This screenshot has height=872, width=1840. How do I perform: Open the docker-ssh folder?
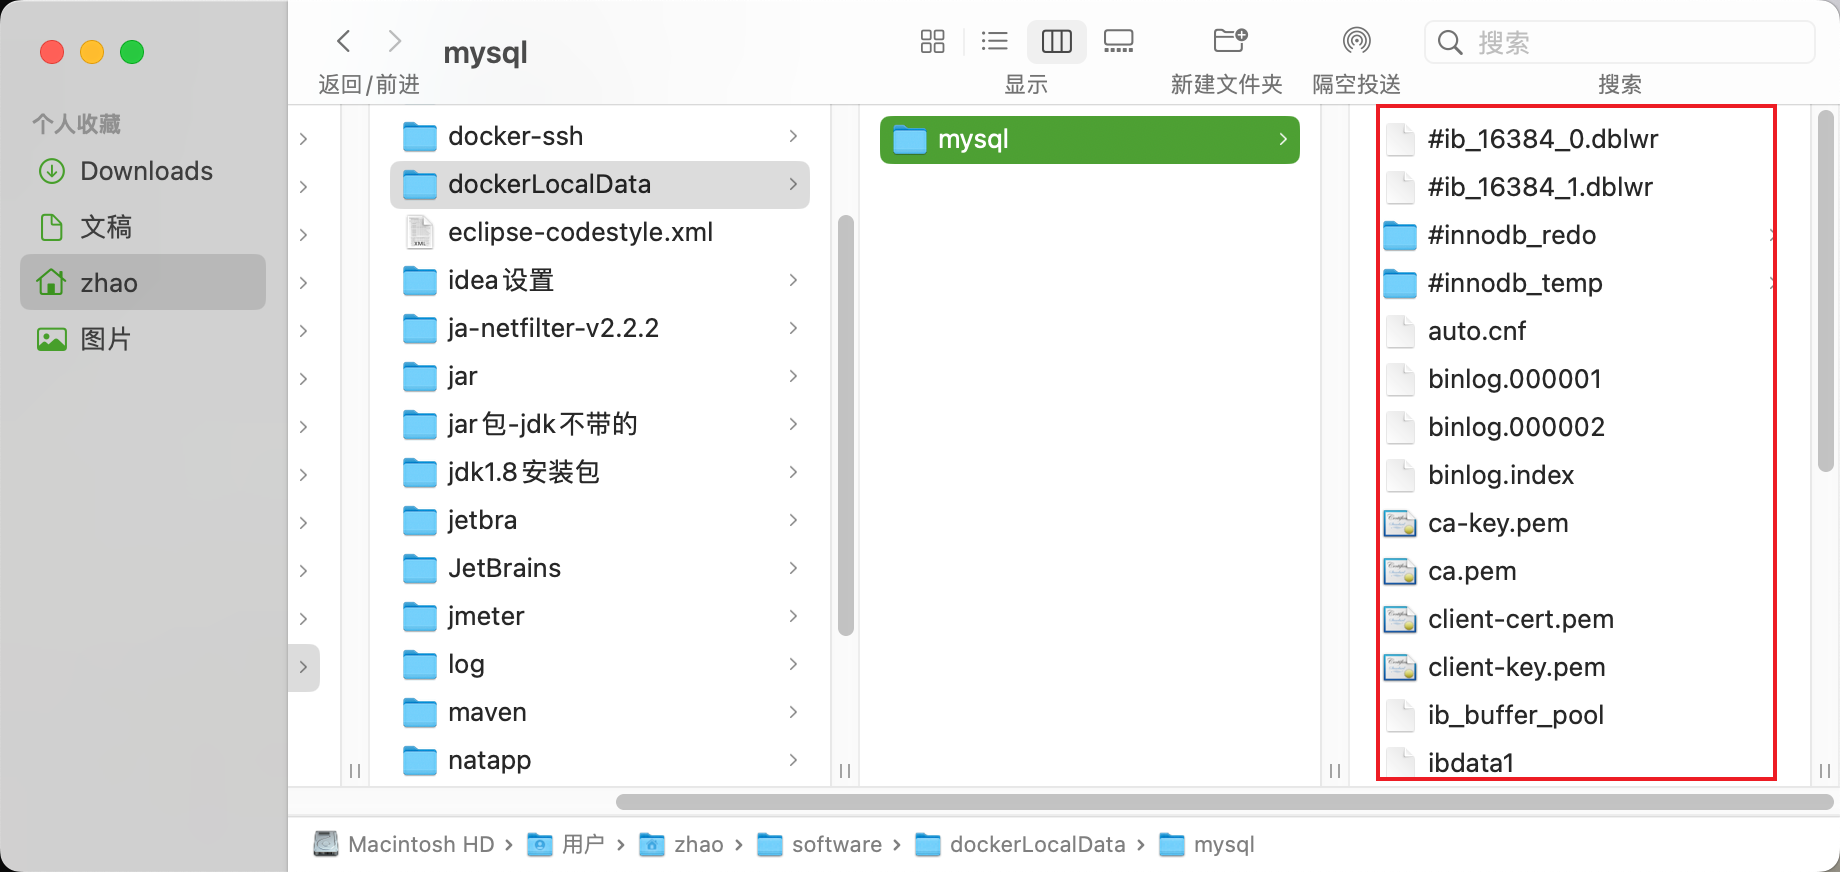(x=600, y=136)
